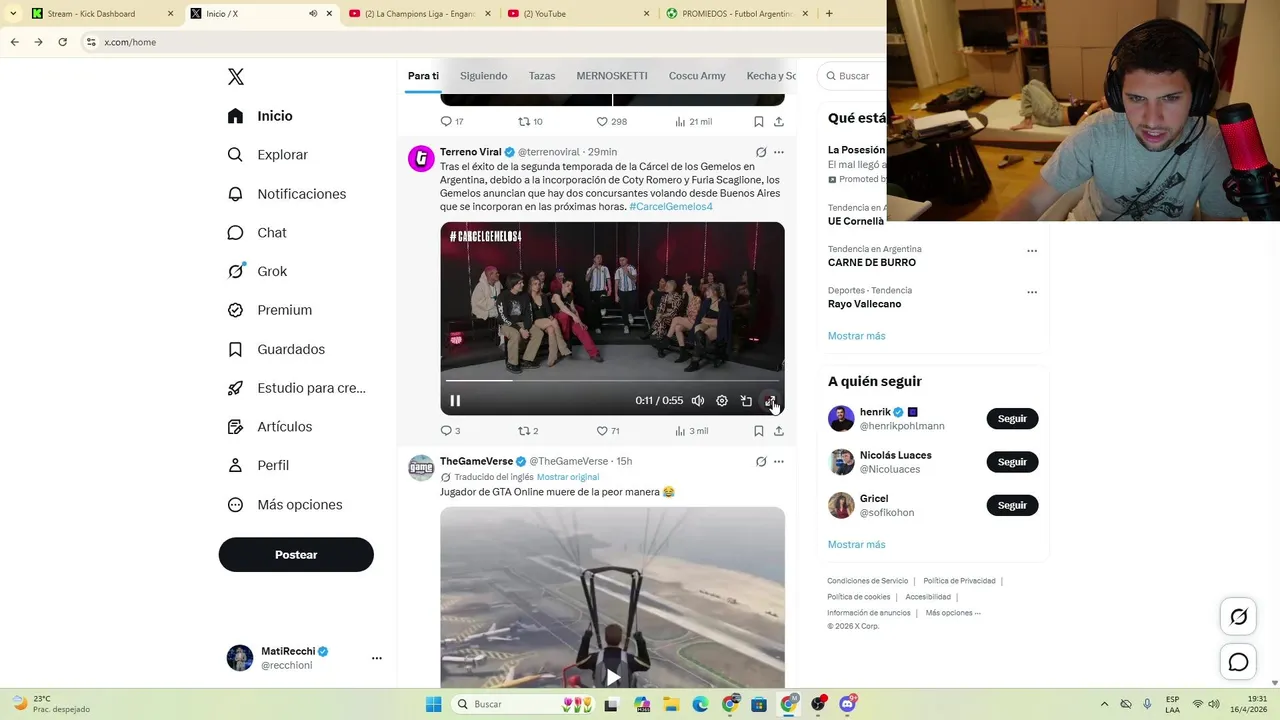1280x720 pixels.
Task: Follow Gricel with the Seguir button
Action: [x=1012, y=506]
